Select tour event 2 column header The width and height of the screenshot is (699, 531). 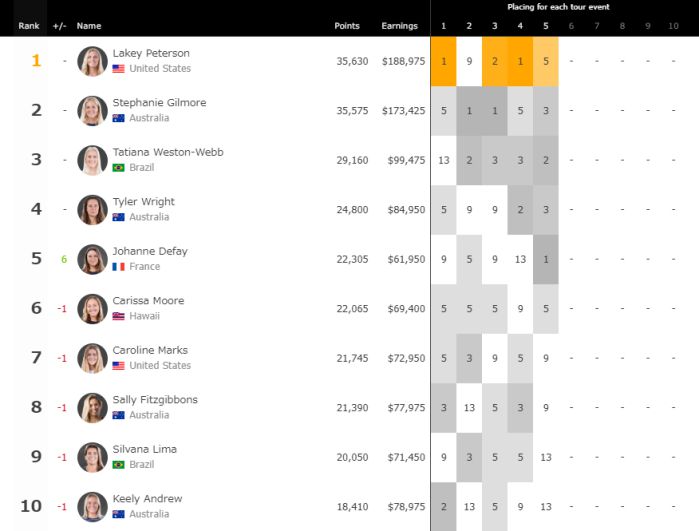click(x=469, y=26)
